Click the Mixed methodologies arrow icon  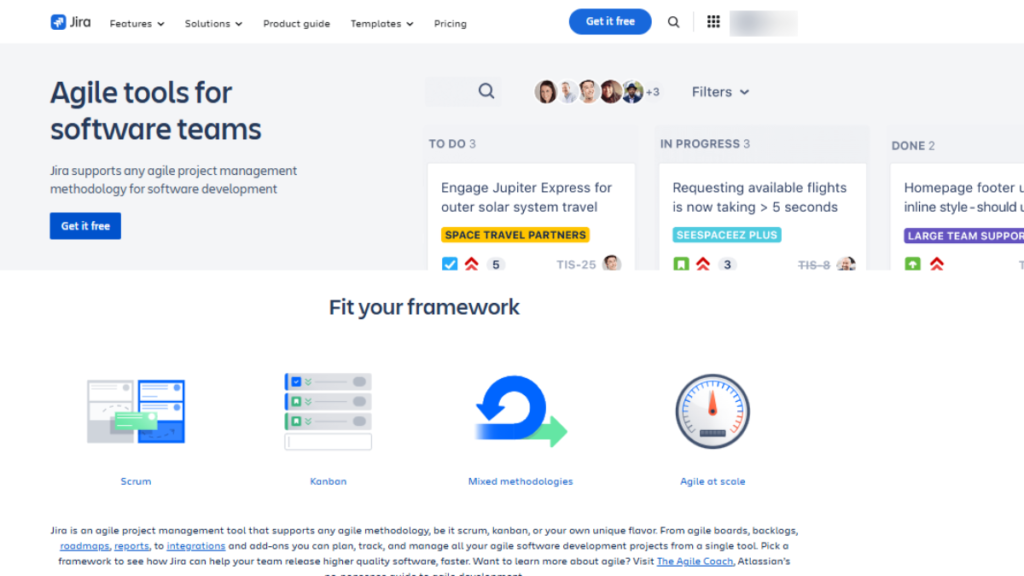click(x=519, y=410)
